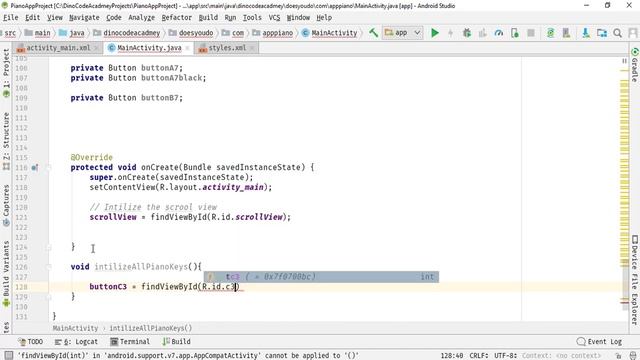
Task: Open the View menu
Action: [x=55, y=18]
